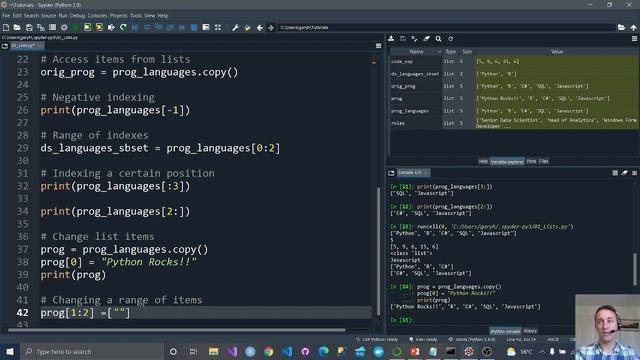Click the Windows taskbar search box
Screen dimensions: 640x360
[91, 351]
